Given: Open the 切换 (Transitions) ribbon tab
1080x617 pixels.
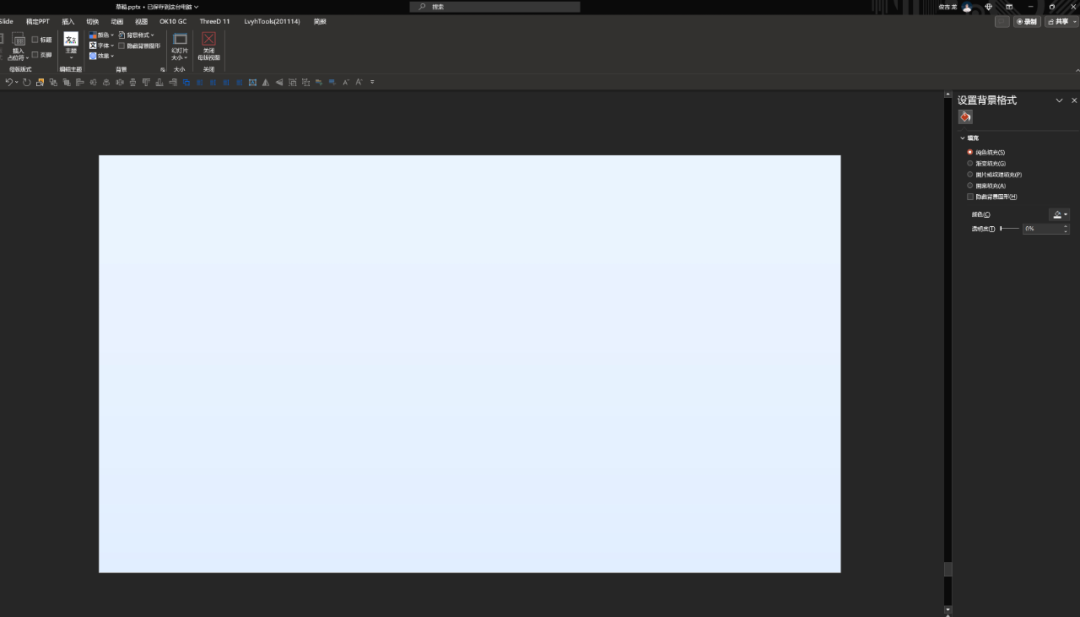Looking at the screenshot, I should click(92, 22).
